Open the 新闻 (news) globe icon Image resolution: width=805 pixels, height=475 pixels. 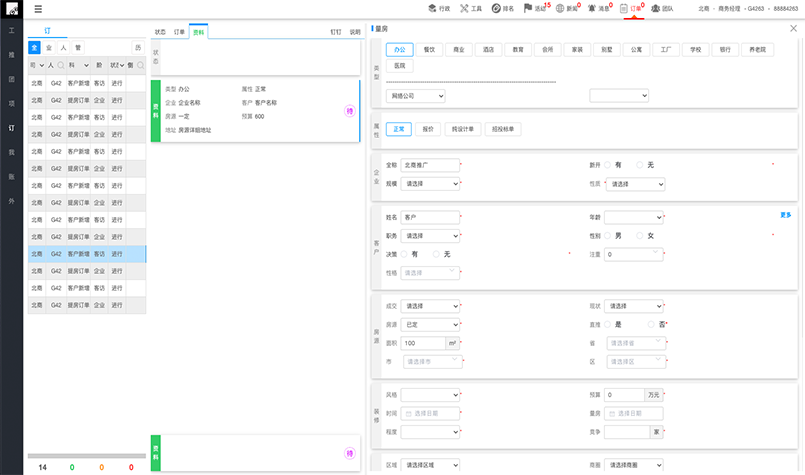point(567,8)
